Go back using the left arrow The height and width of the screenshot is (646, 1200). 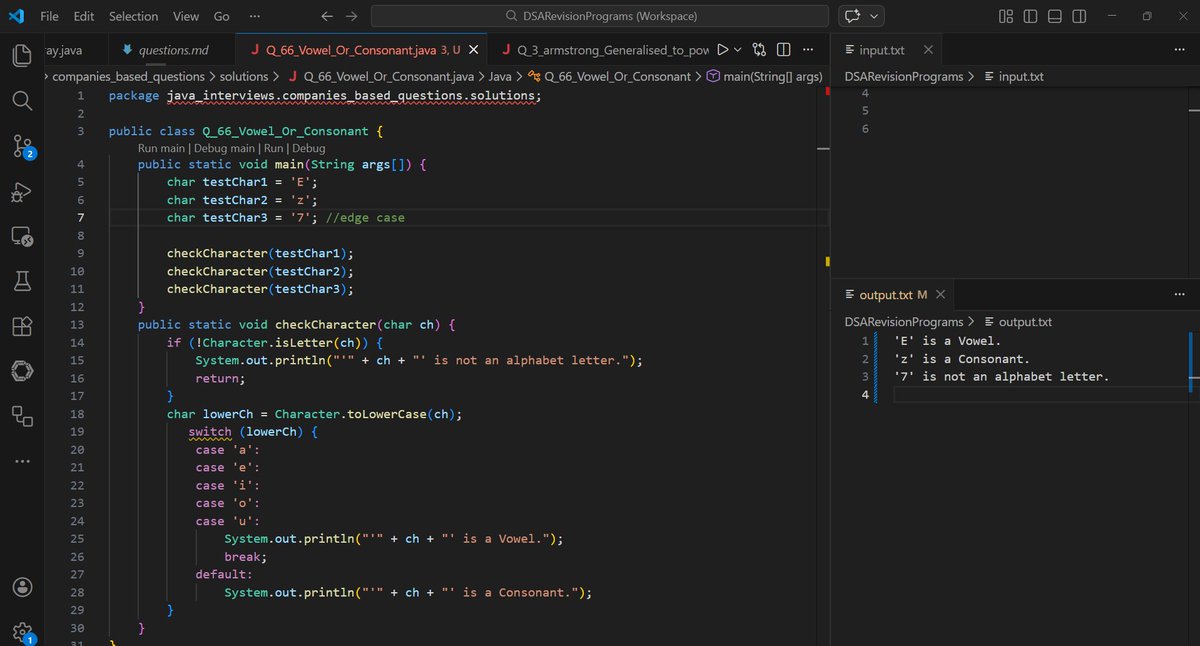[x=327, y=16]
